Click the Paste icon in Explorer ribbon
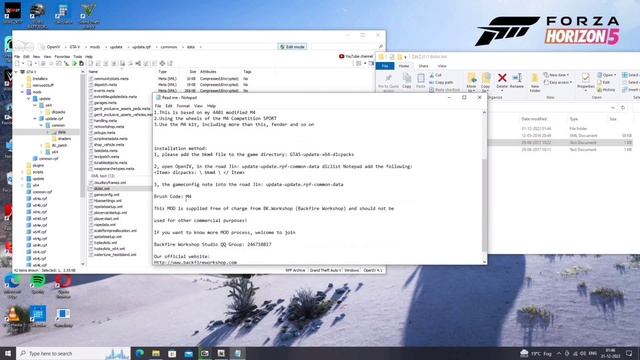The height and width of the screenshot is (360, 640). [x=421, y=80]
